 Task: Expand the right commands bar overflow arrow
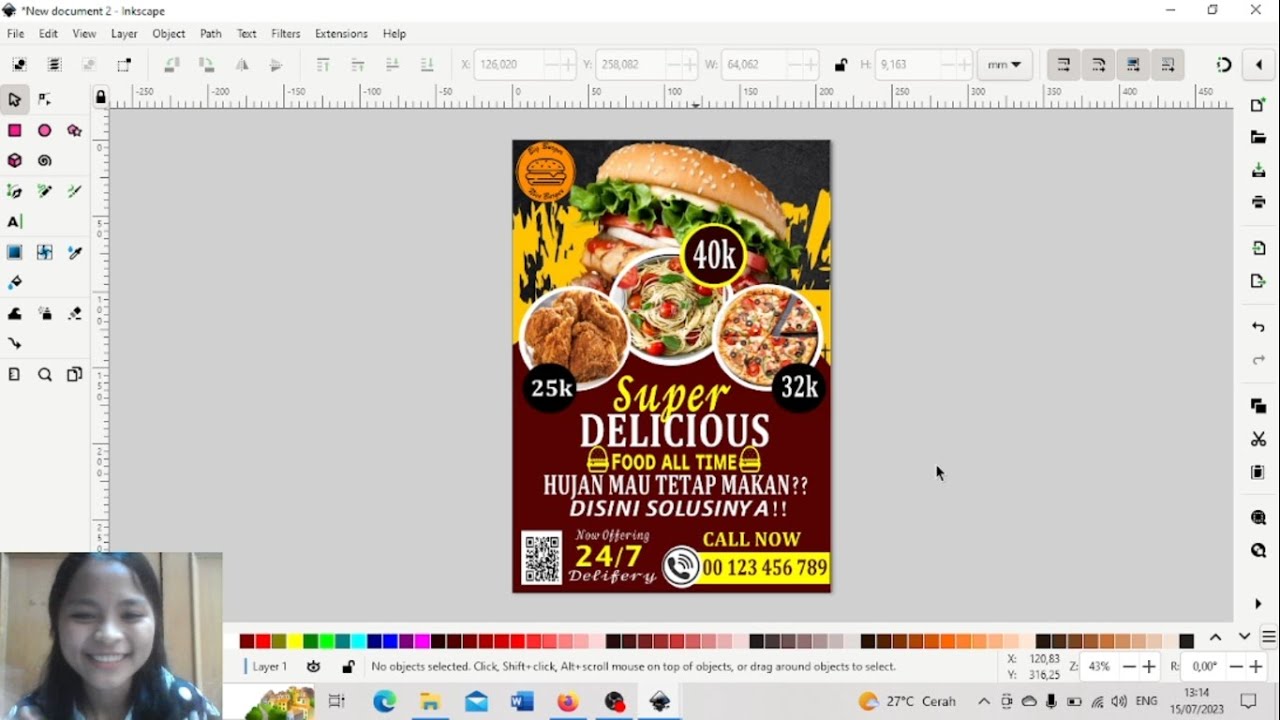1258,604
